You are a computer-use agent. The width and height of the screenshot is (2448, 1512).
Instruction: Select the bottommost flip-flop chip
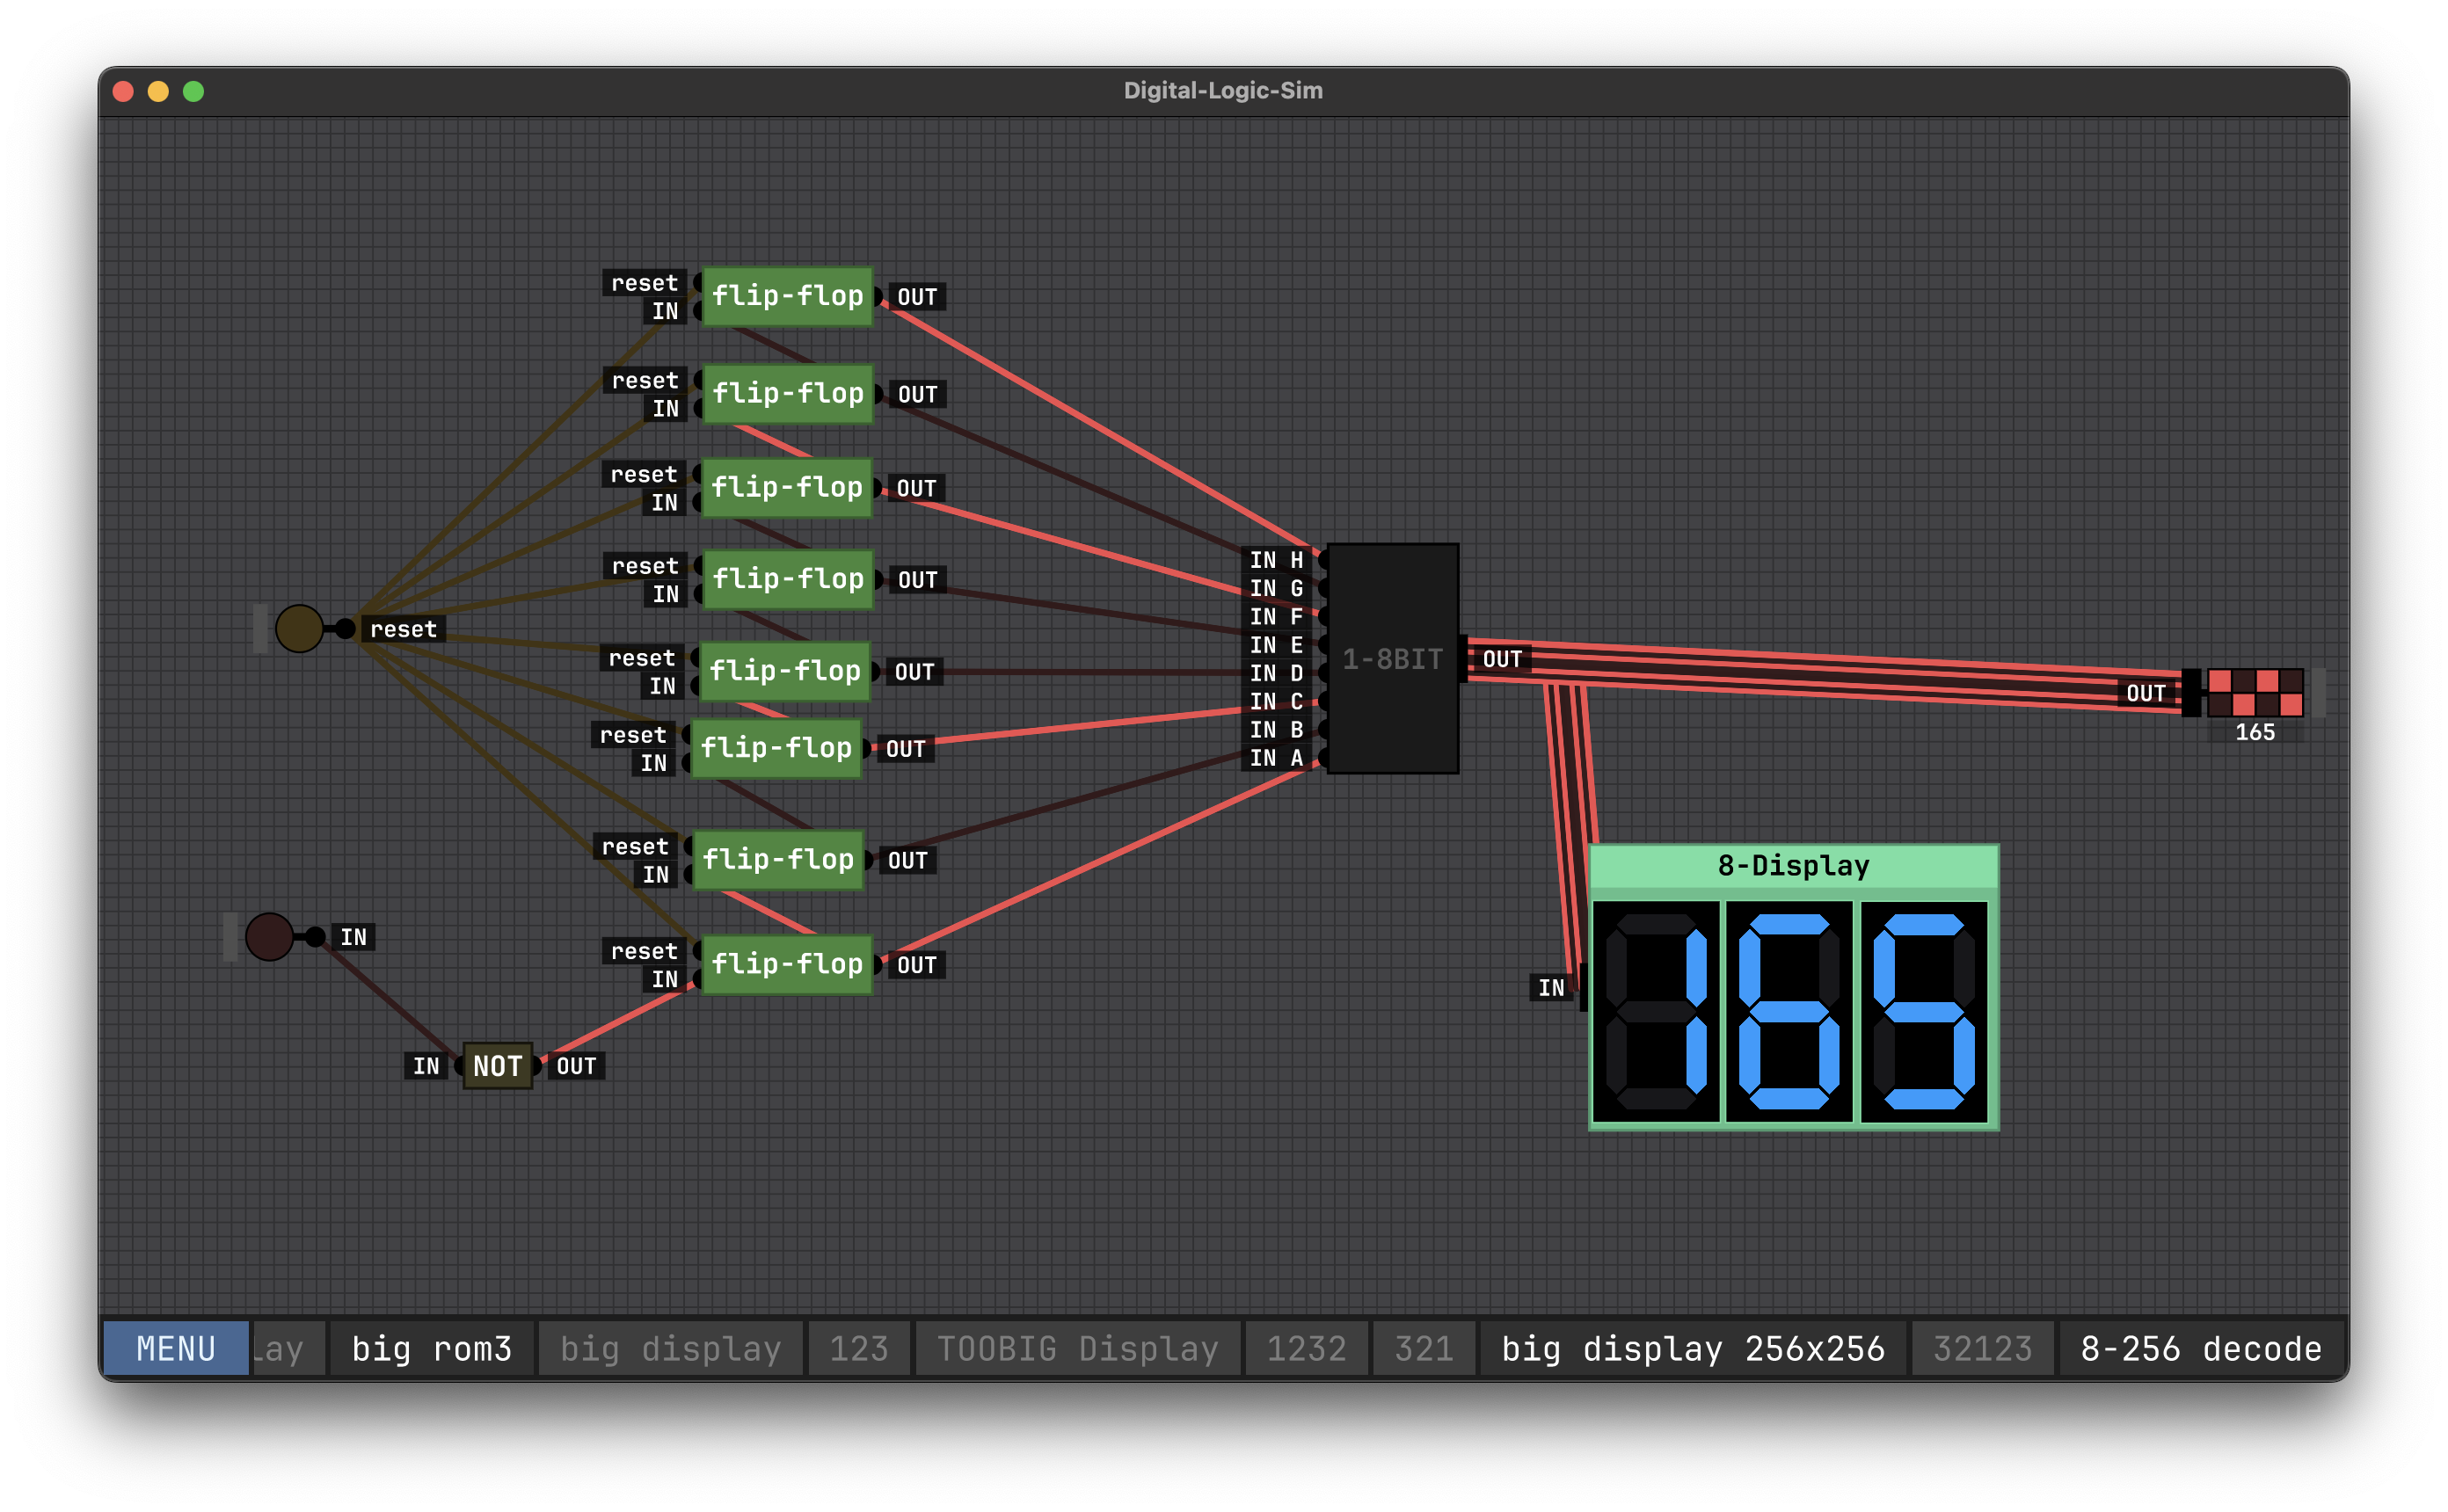click(x=787, y=964)
